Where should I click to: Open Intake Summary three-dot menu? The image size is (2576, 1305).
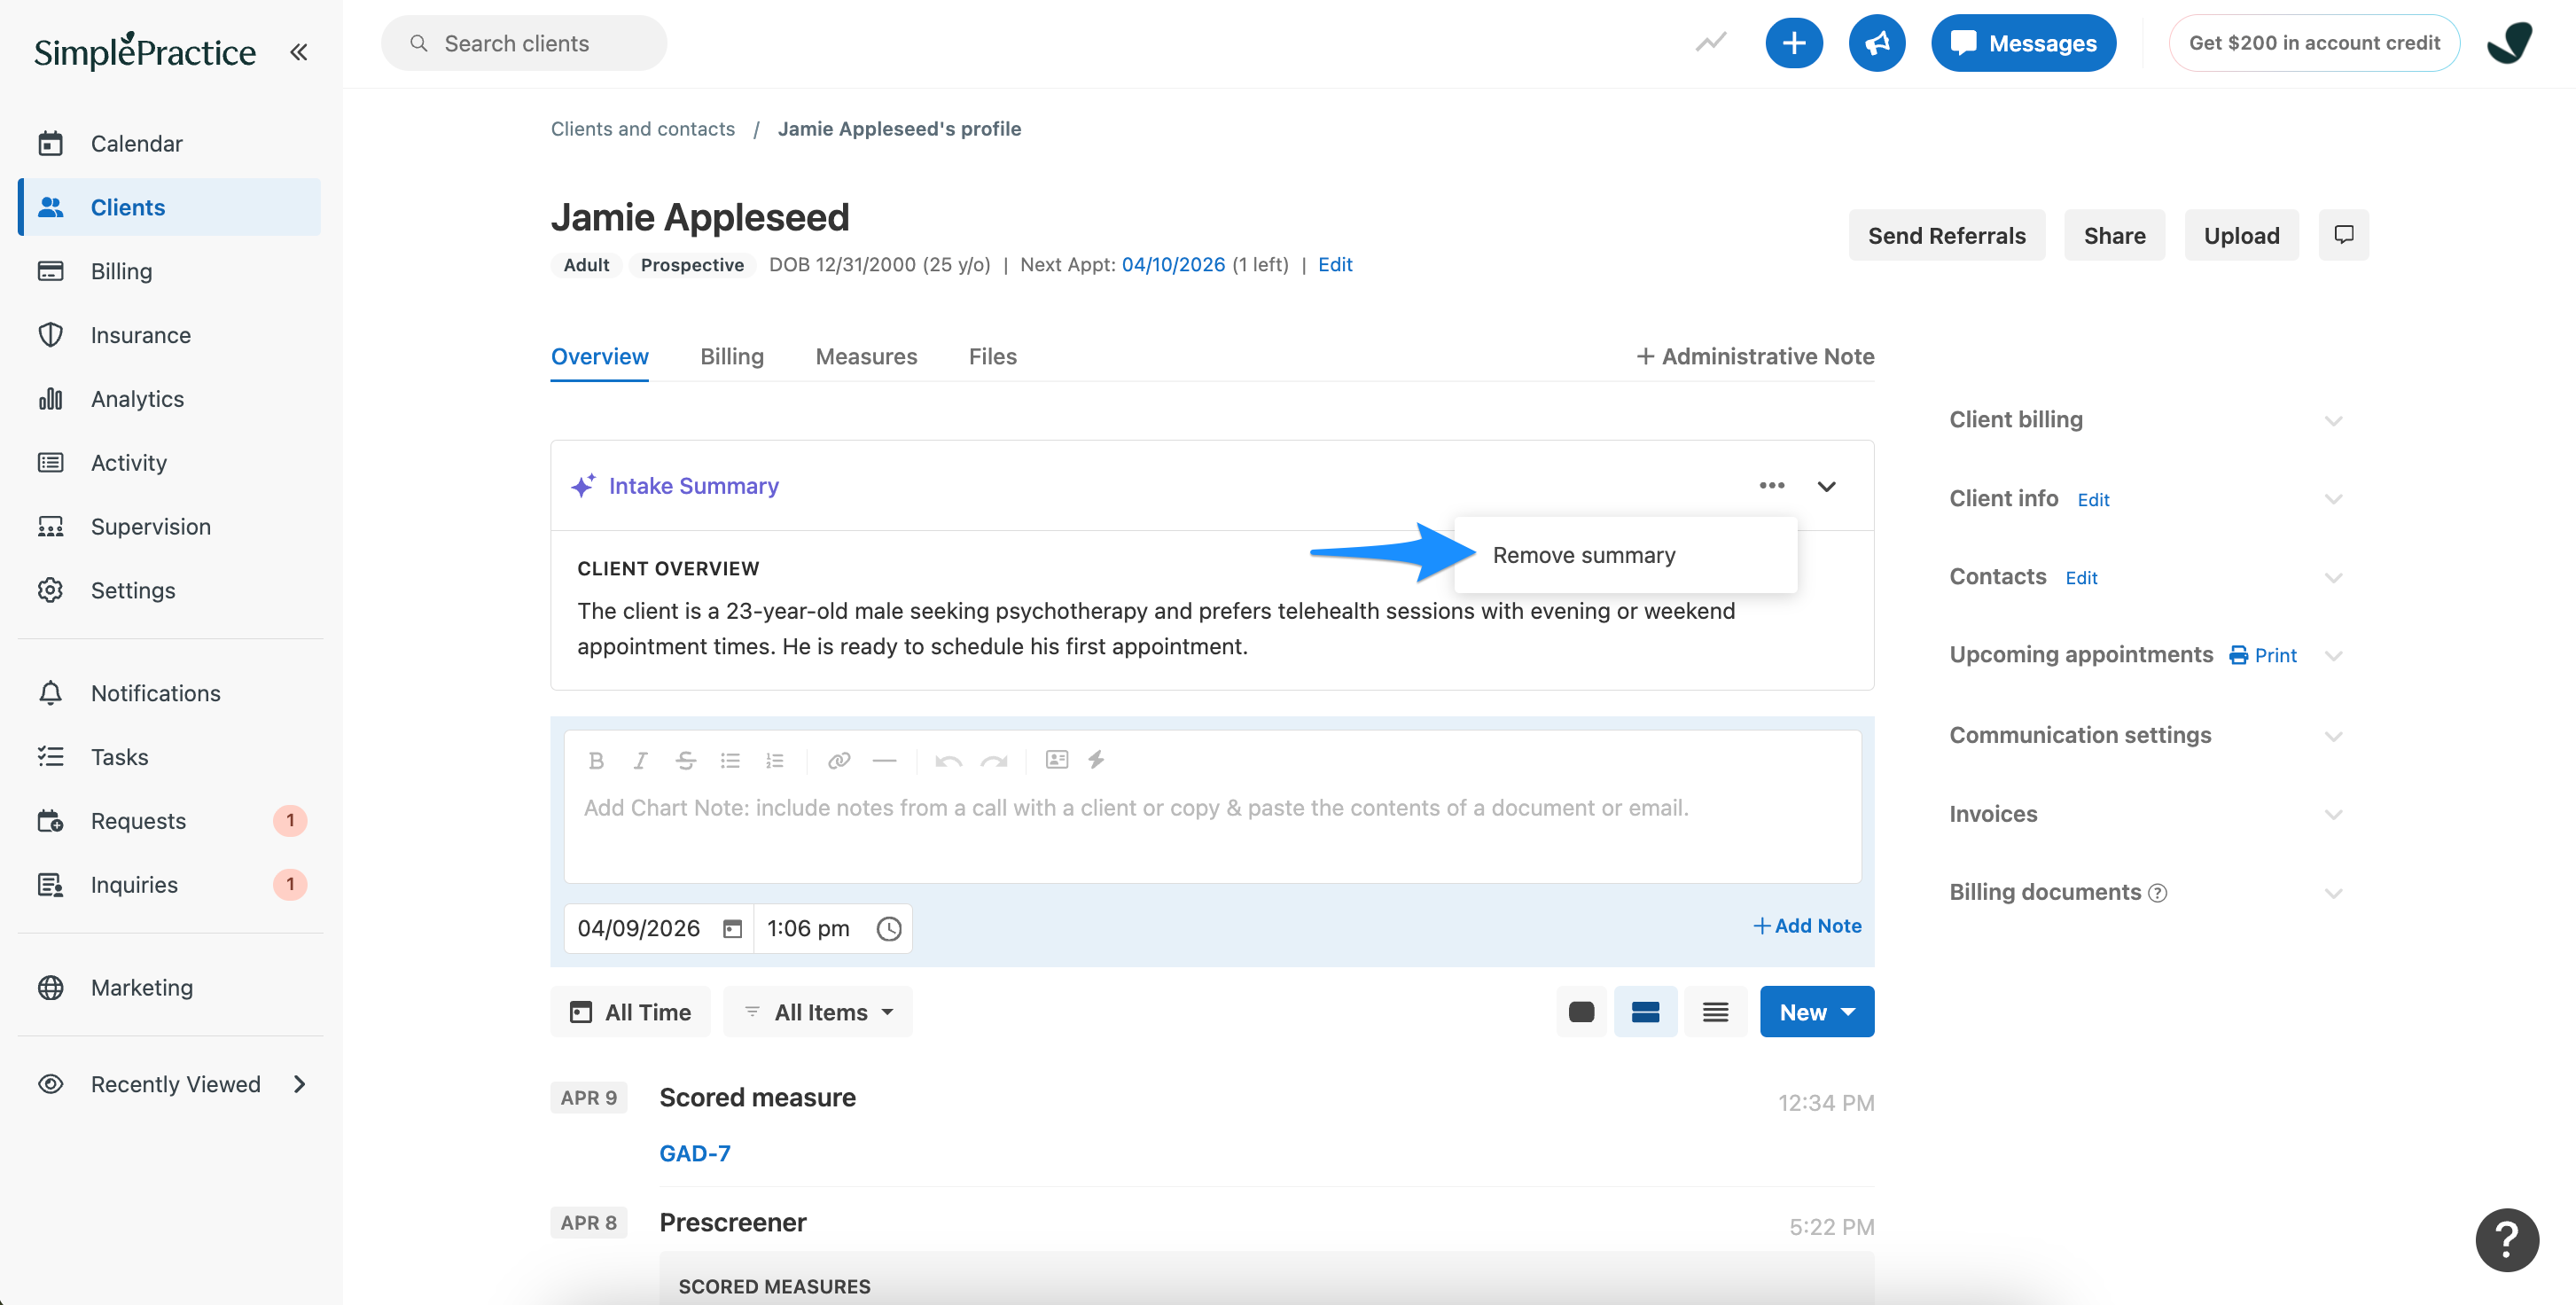pos(1772,486)
